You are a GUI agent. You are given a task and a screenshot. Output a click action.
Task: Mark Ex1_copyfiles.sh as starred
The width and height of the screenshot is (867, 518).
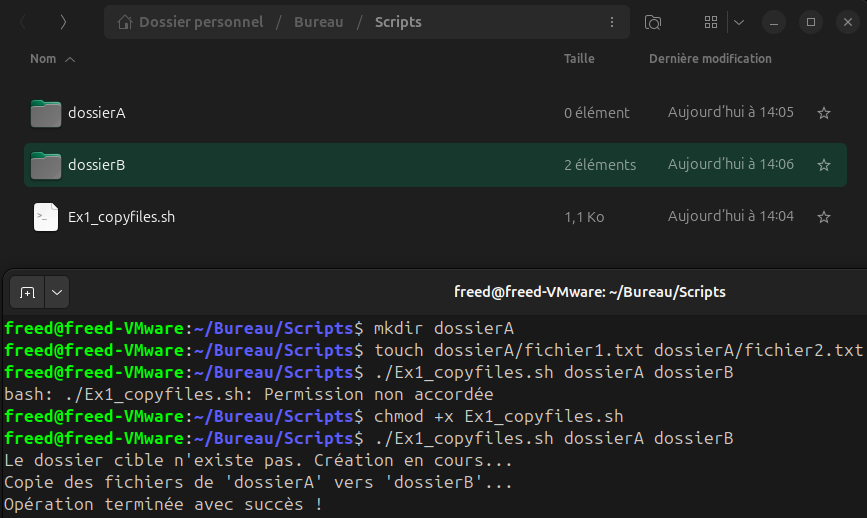[824, 217]
